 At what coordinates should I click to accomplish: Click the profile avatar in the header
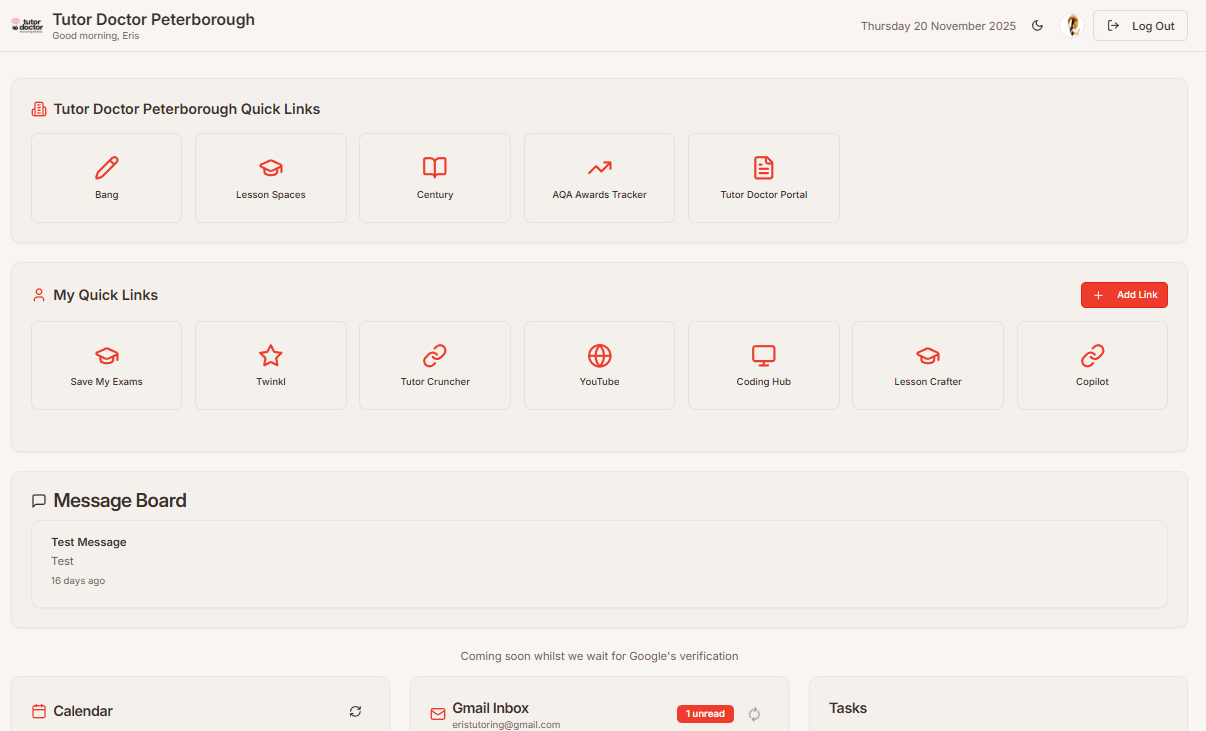tap(1071, 25)
